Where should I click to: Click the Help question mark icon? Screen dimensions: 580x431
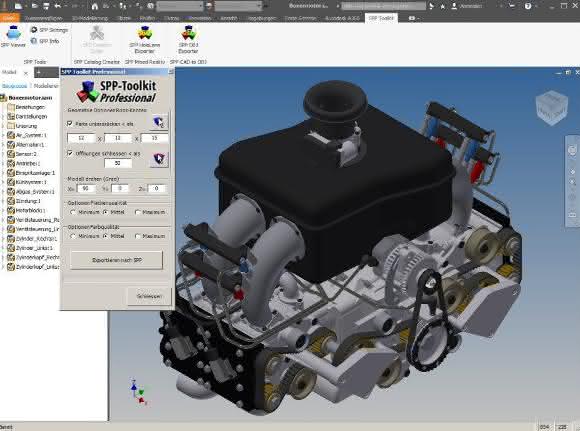point(528,6)
